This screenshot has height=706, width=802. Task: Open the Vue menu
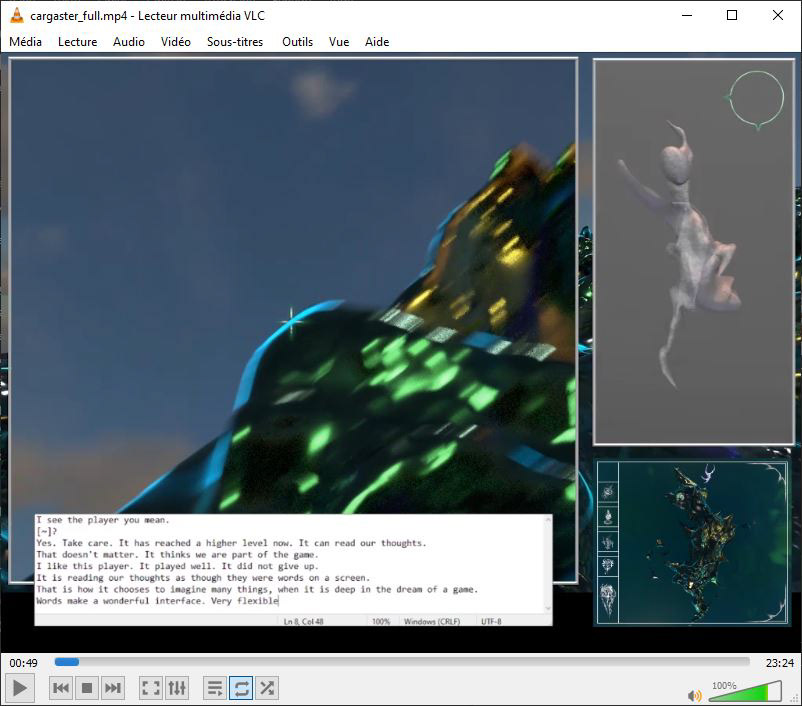pyautogui.click(x=339, y=42)
